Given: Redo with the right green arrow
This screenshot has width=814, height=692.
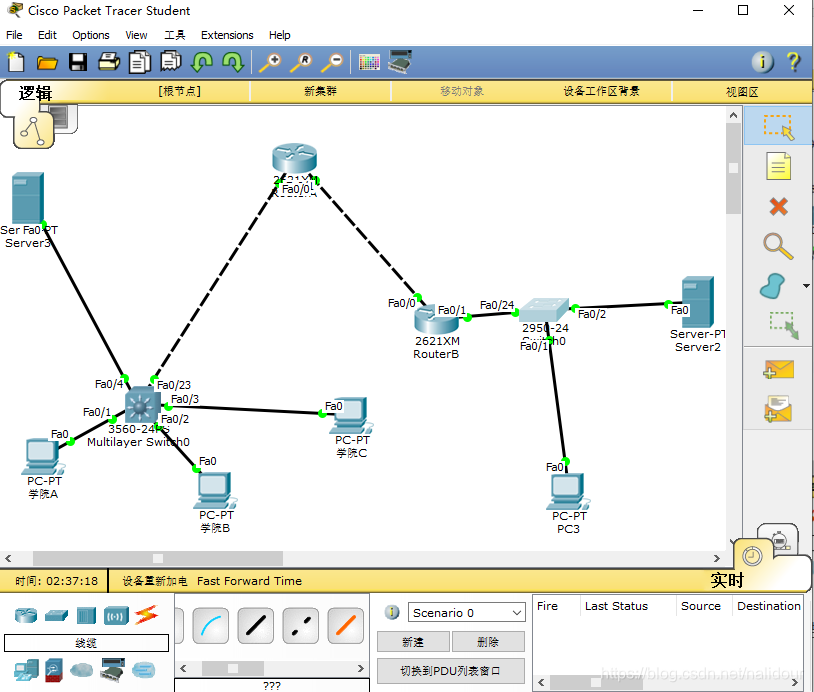Looking at the screenshot, I should click(233, 62).
